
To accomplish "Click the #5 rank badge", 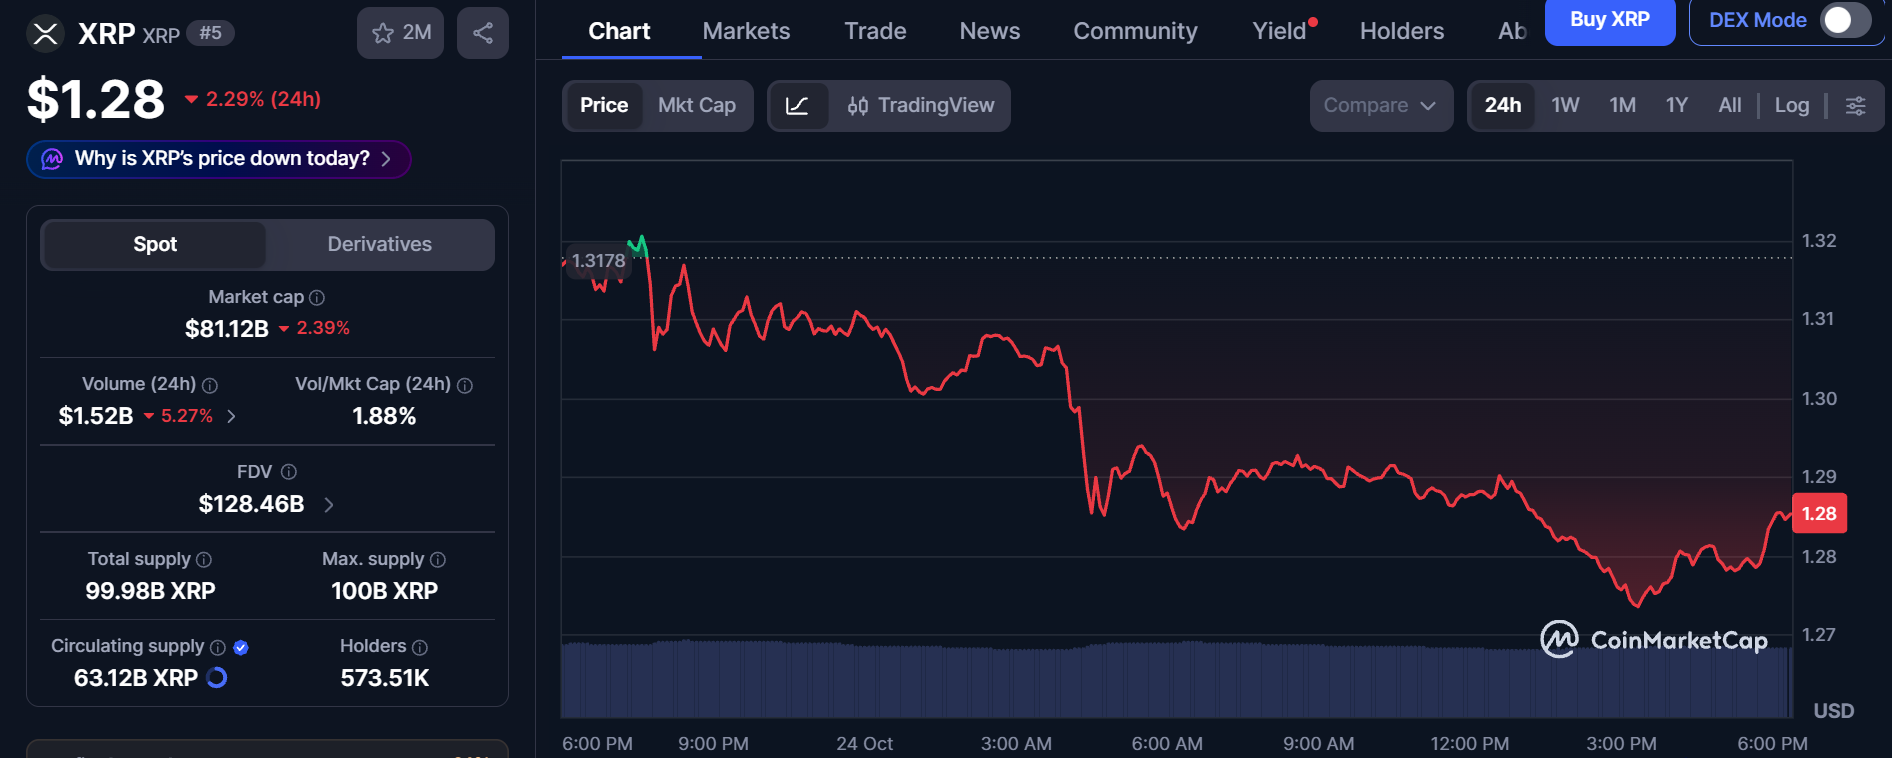I will point(210,33).
